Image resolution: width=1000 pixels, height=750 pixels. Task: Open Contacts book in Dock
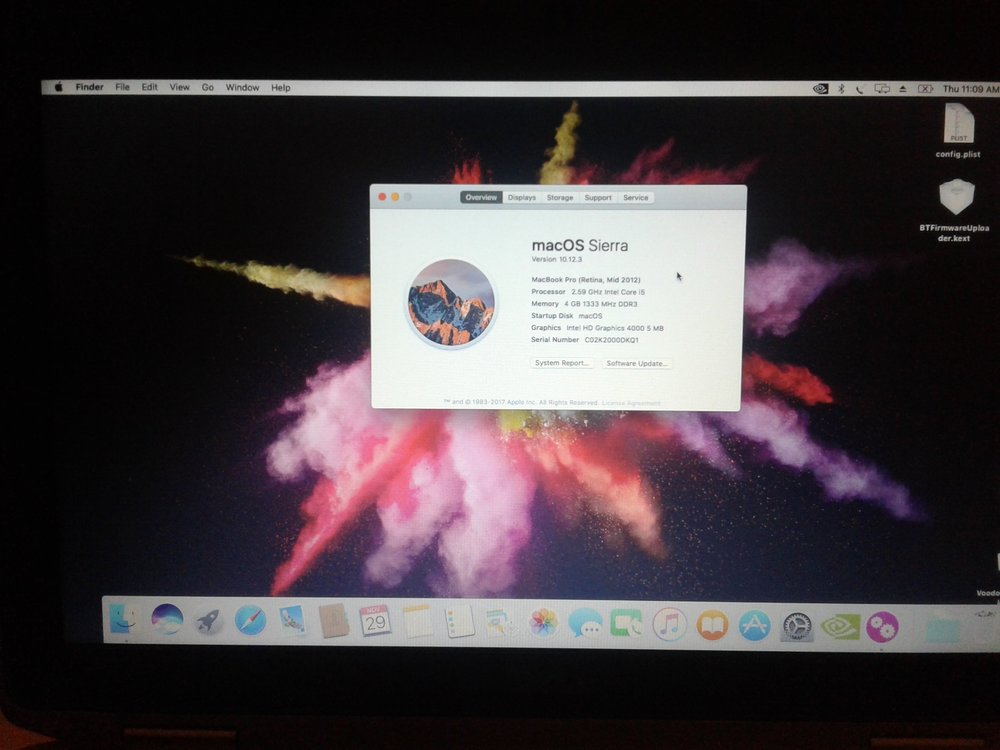tap(334, 621)
